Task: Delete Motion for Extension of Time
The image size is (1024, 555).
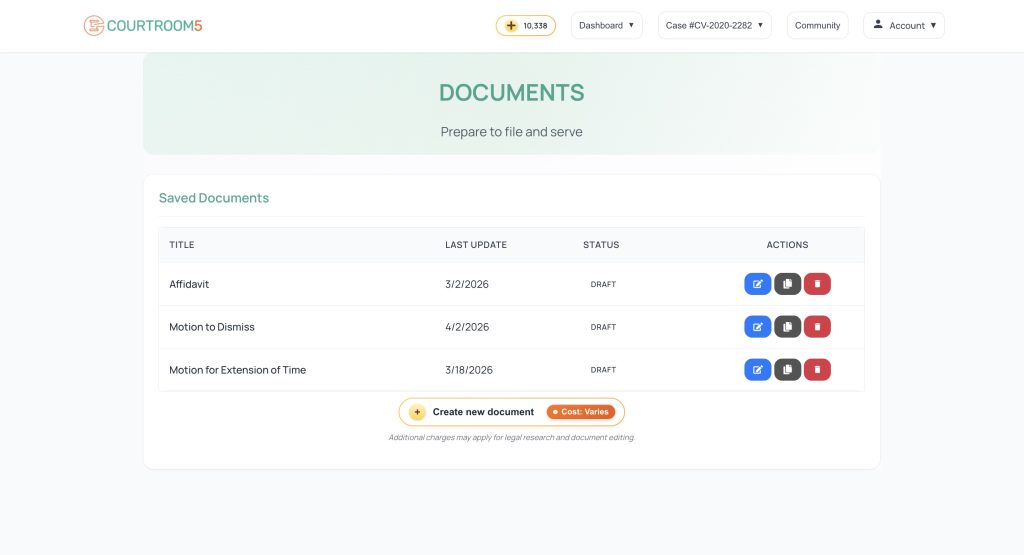Action: (817, 370)
